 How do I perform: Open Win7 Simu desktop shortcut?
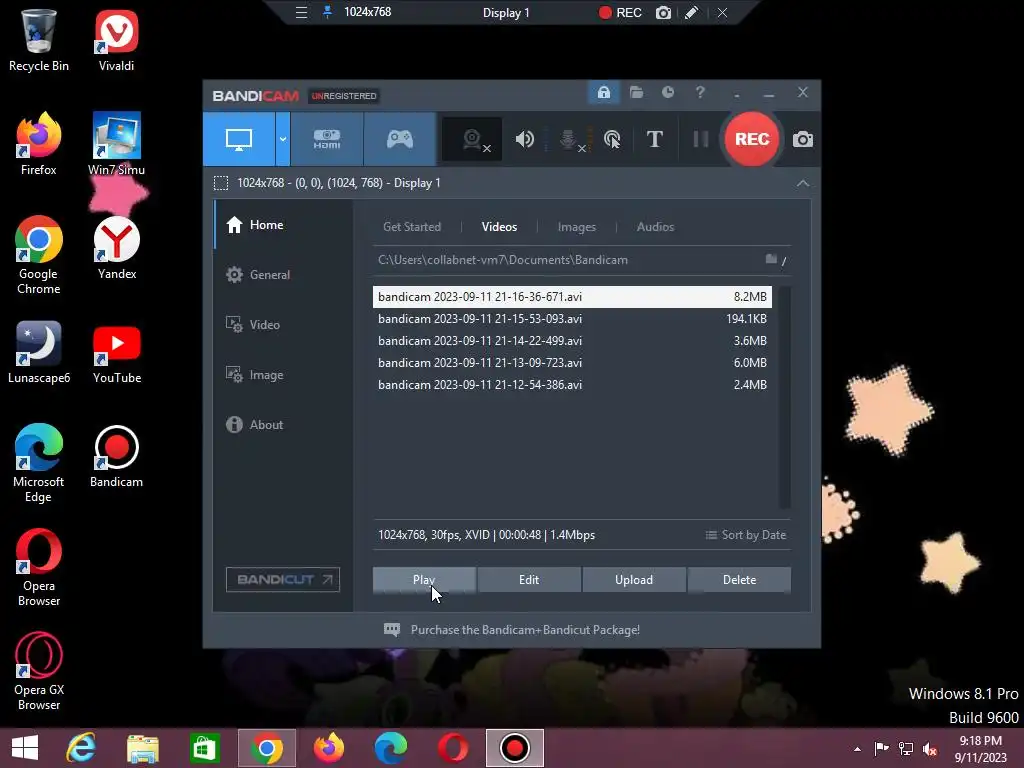(116, 144)
